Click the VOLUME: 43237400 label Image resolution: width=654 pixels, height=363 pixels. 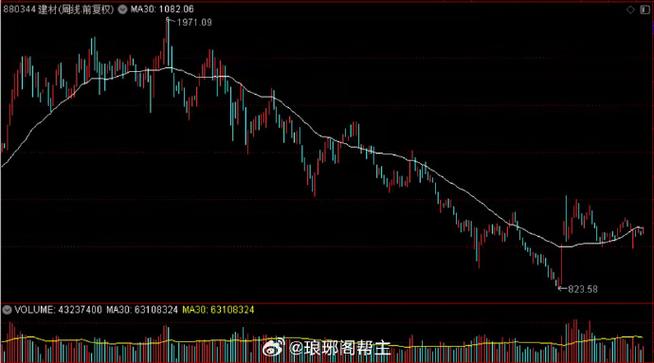point(58,310)
